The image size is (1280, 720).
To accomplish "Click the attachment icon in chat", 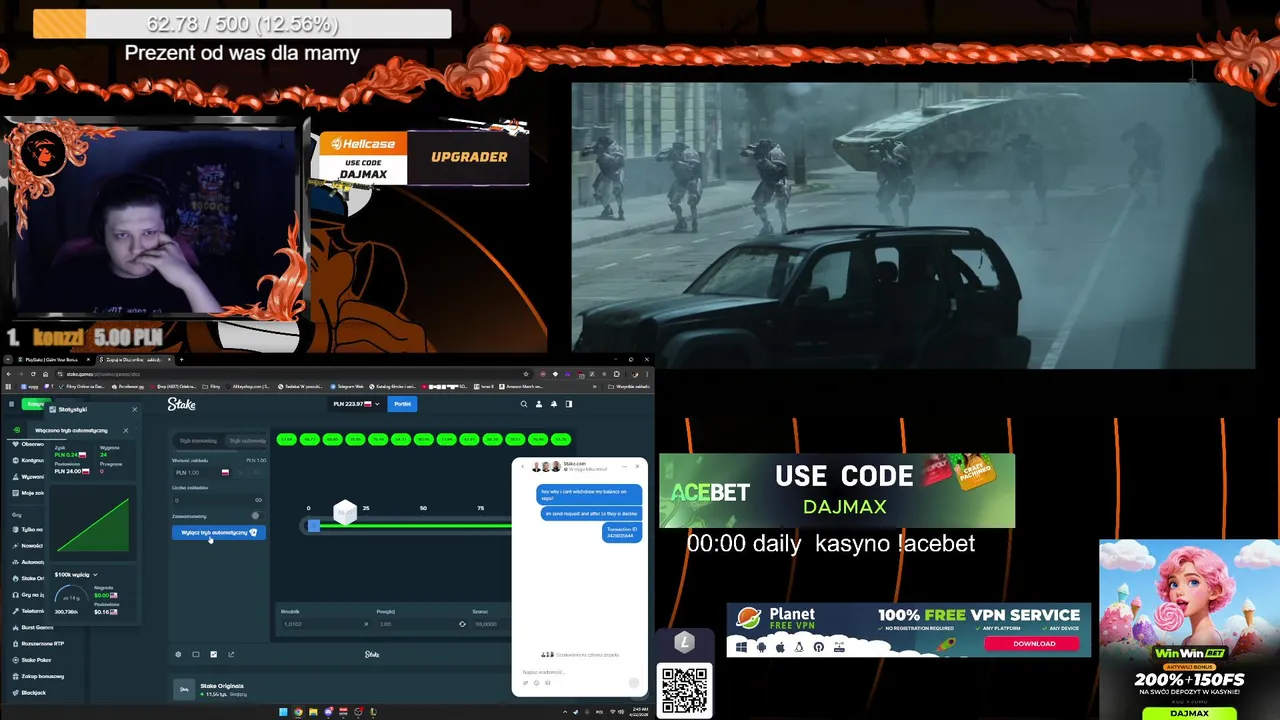I will pos(526,683).
